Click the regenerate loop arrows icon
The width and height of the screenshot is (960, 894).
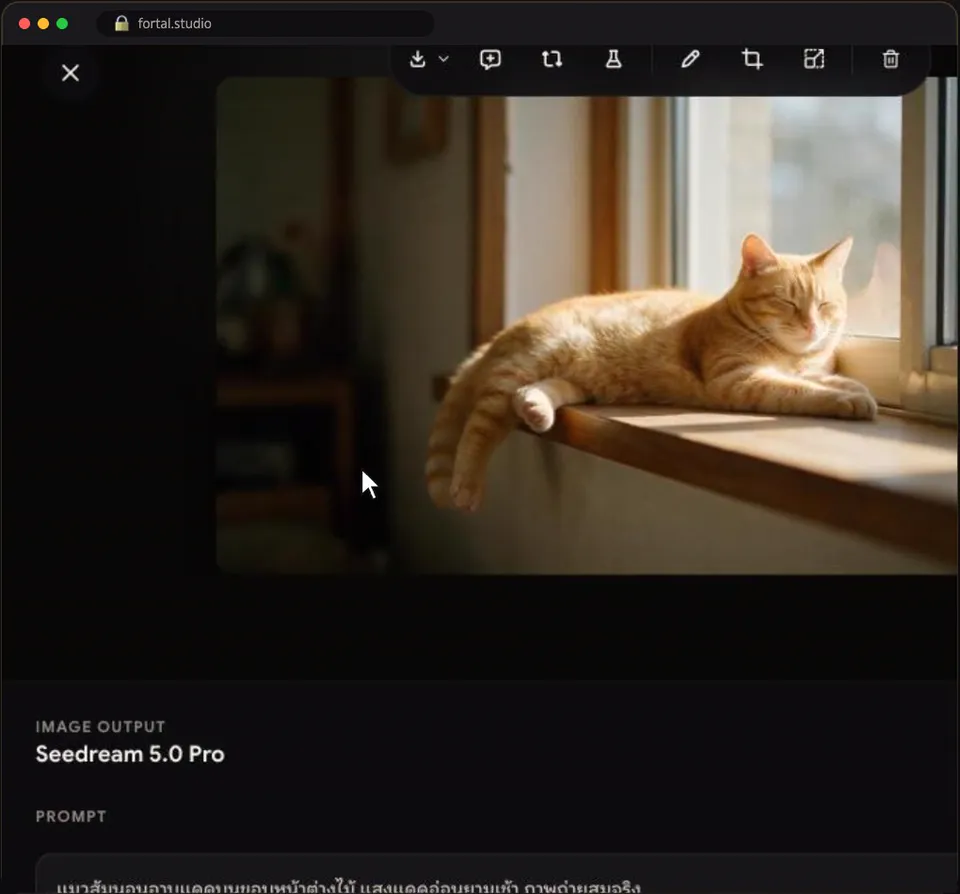552,59
